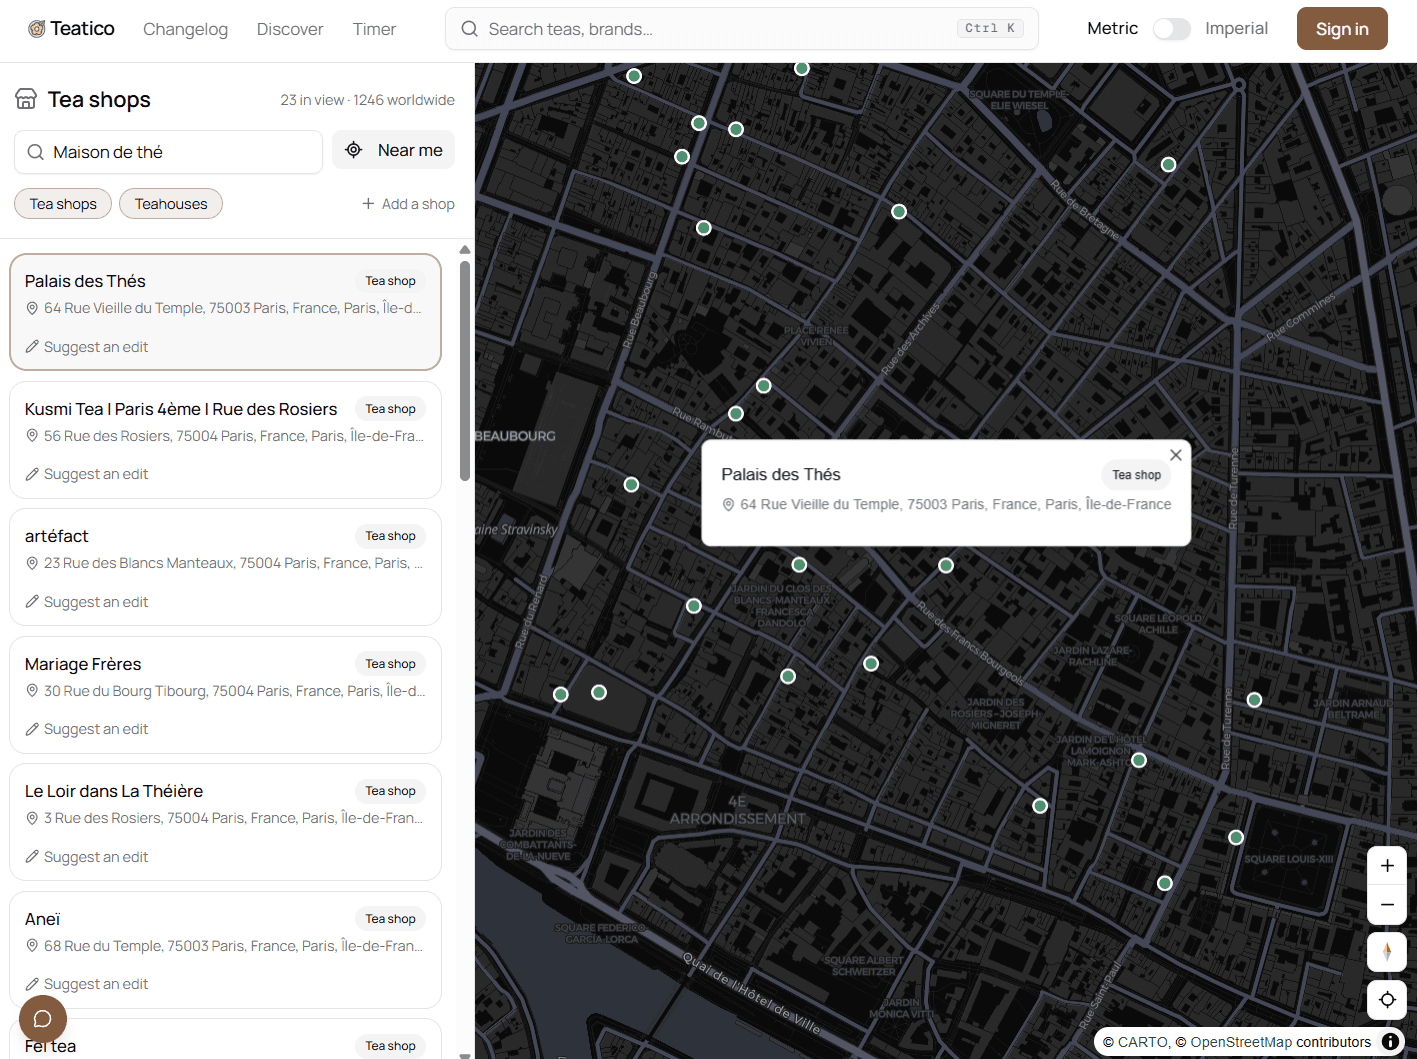Suggest an edit for Aneï
The width and height of the screenshot is (1417, 1059).
pyautogui.click(x=87, y=984)
